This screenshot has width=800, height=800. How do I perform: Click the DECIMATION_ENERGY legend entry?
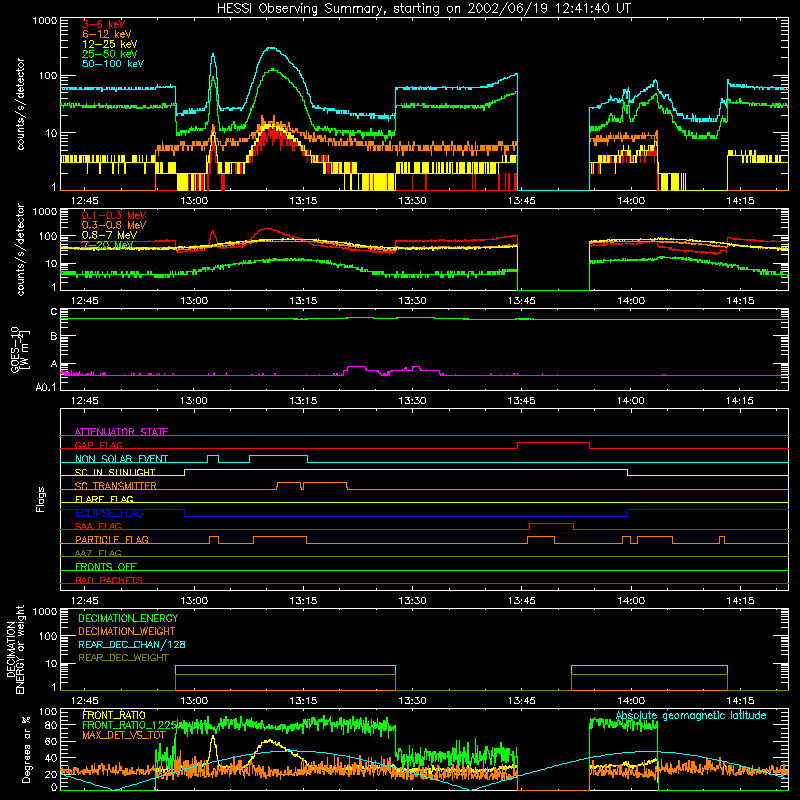coord(128,618)
